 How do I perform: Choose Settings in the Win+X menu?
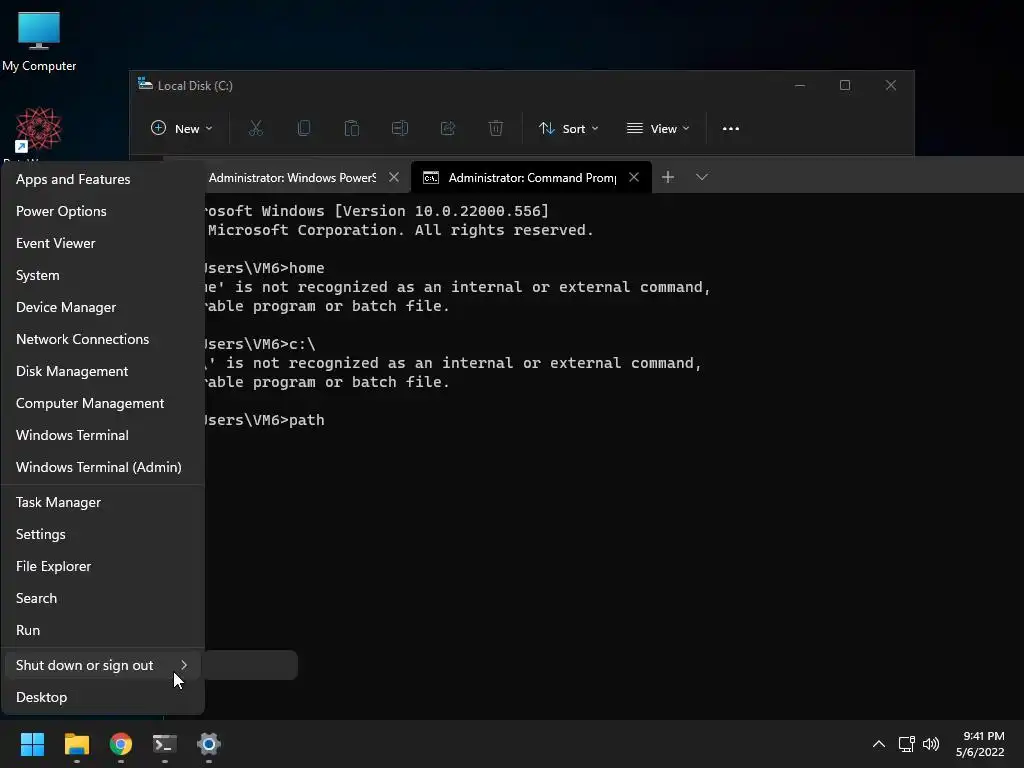click(103, 534)
